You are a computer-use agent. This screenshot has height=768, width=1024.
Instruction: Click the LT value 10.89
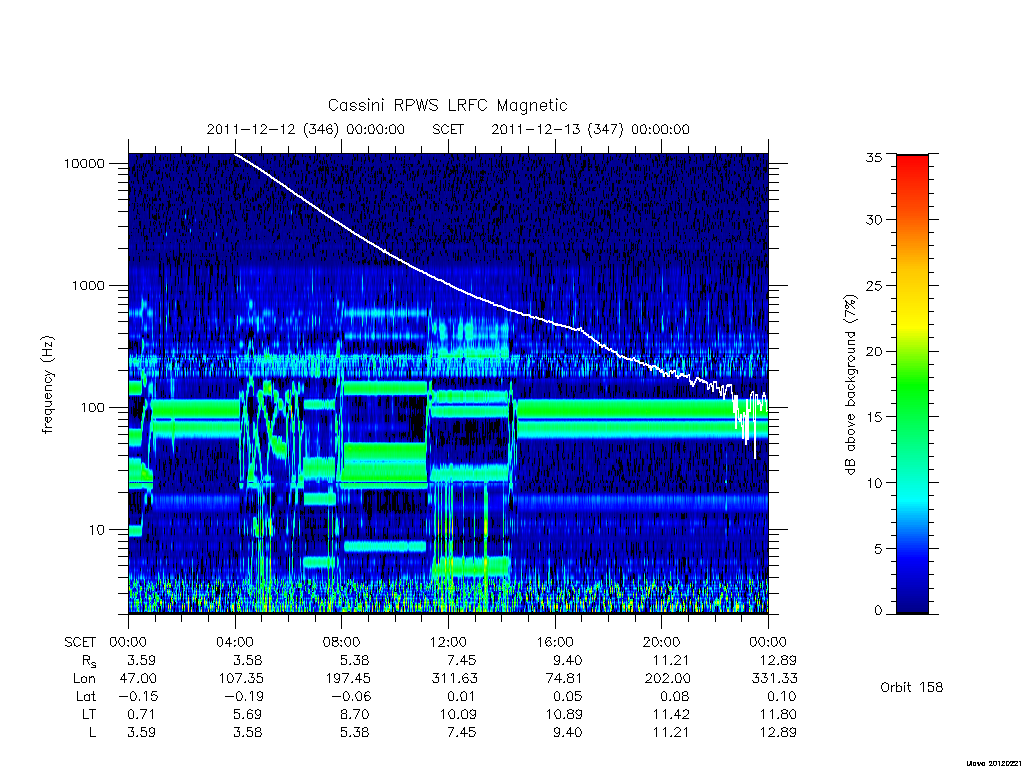[x=564, y=714]
